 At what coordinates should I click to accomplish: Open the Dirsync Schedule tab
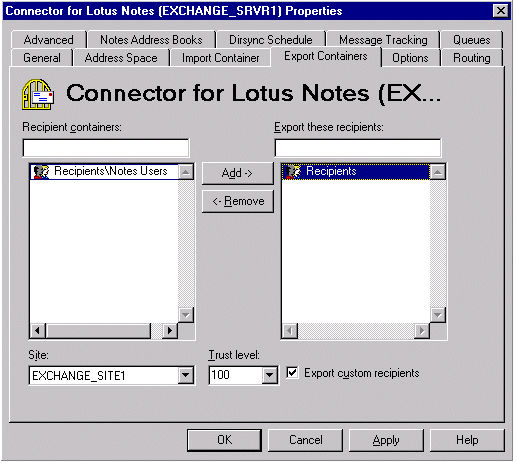(x=270, y=40)
